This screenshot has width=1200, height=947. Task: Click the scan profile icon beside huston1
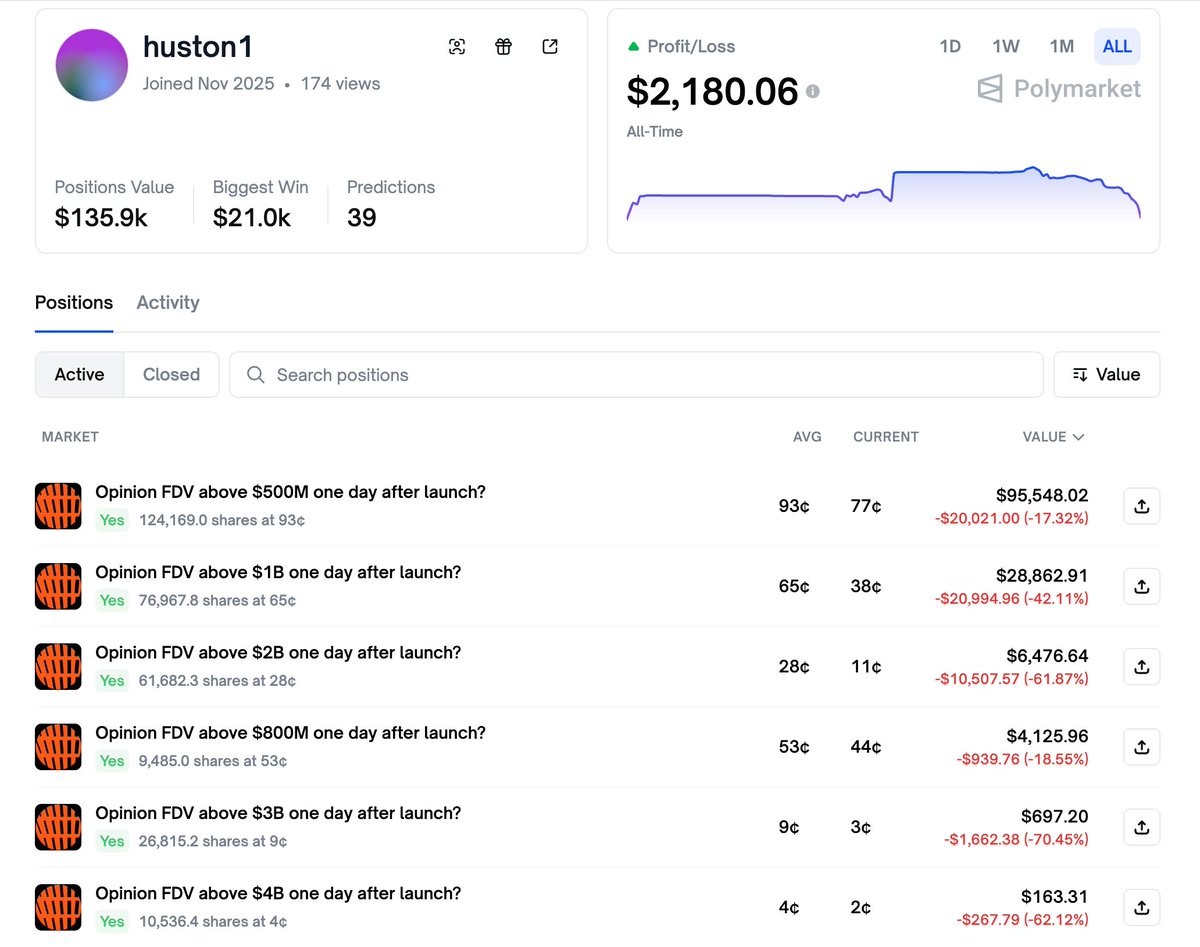pyautogui.click(x=457, y=47)
